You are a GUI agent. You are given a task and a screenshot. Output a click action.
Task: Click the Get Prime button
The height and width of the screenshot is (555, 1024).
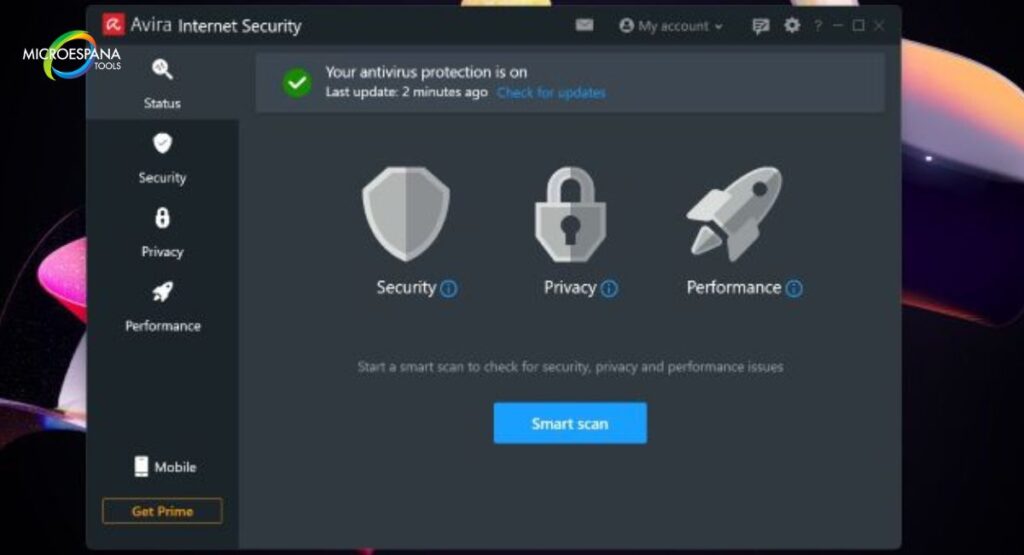coord(162,511)
